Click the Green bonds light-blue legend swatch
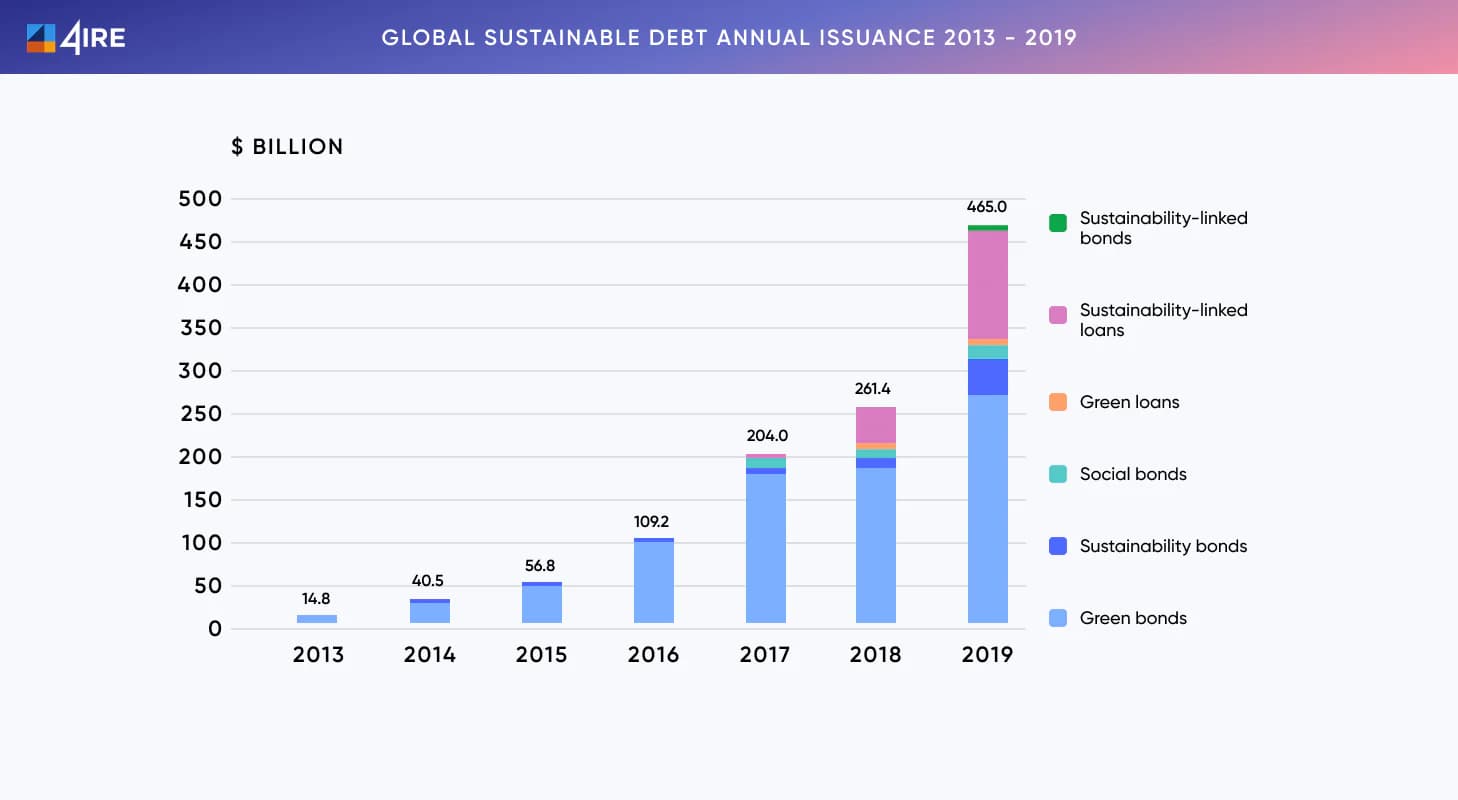This screenshot has width=1458, height=800. 1058,618
